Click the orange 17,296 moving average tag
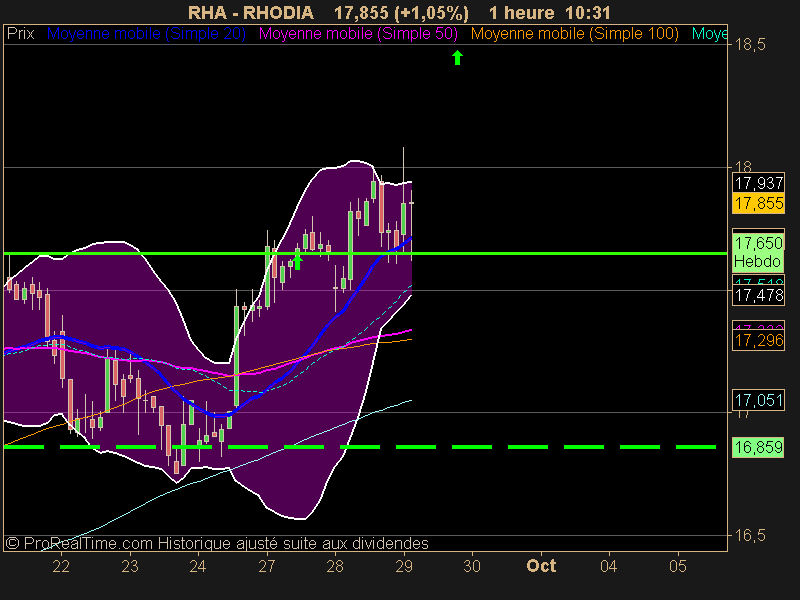The height and width of the screenshot is (600, 800). (x=759, y=340)
